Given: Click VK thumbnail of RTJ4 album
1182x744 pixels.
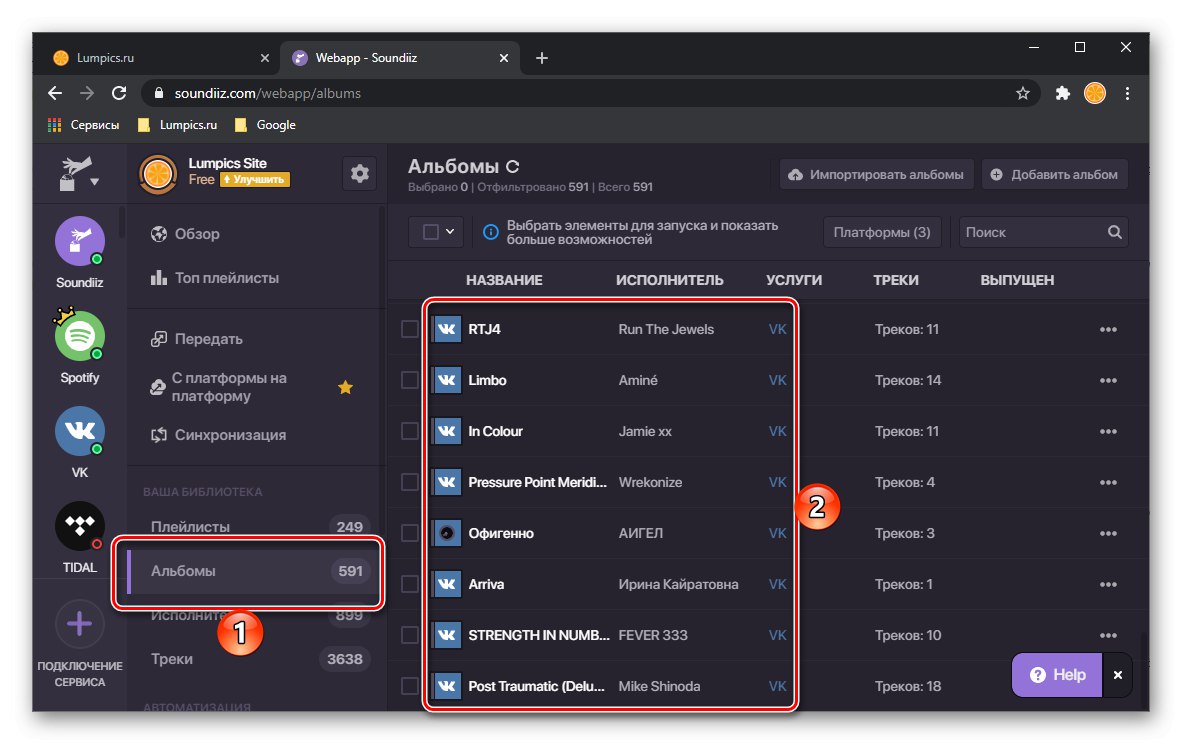Looking at the screenshot, I should click(446, 329).
